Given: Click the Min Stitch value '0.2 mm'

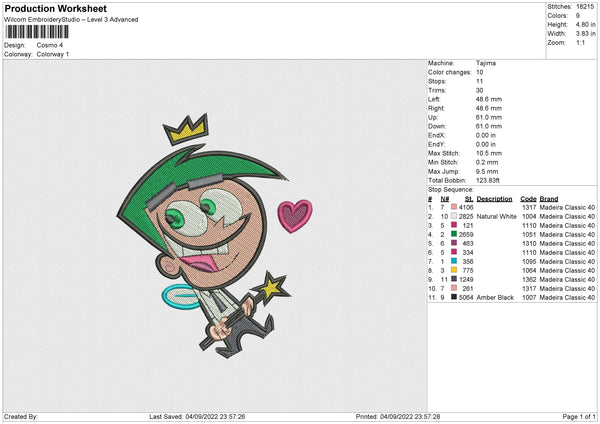Looking at the screenshot, I should click(x=487, y=162).
